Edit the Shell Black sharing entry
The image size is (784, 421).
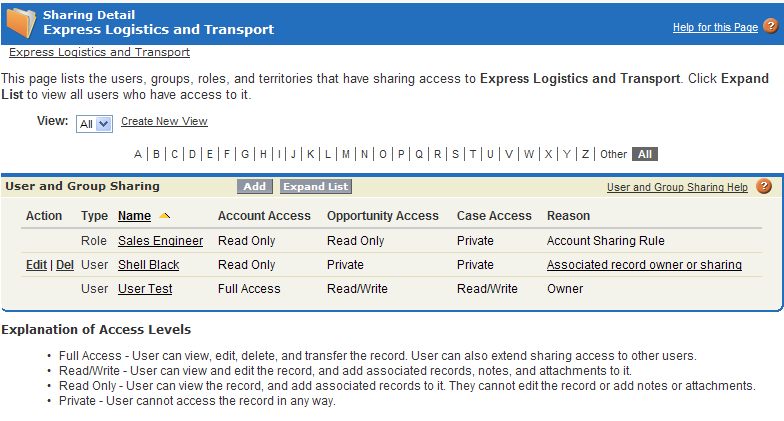36,265
